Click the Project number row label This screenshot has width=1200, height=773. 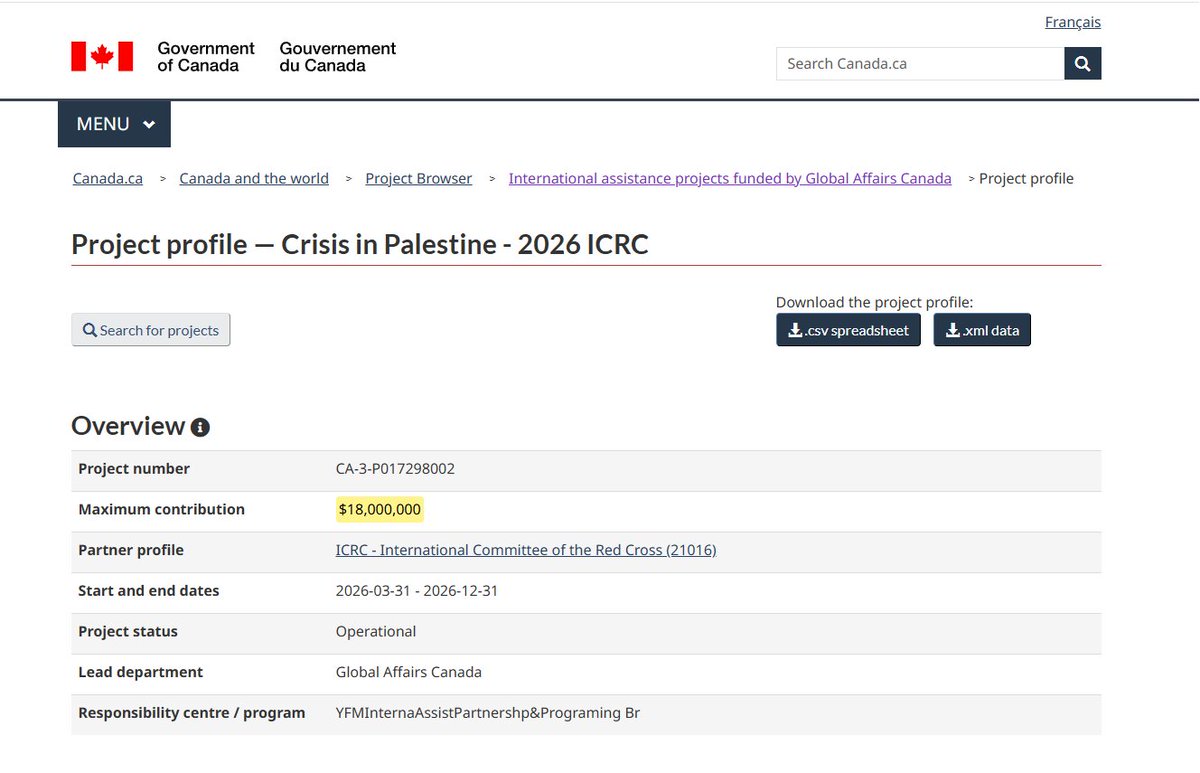pos(134,468)
